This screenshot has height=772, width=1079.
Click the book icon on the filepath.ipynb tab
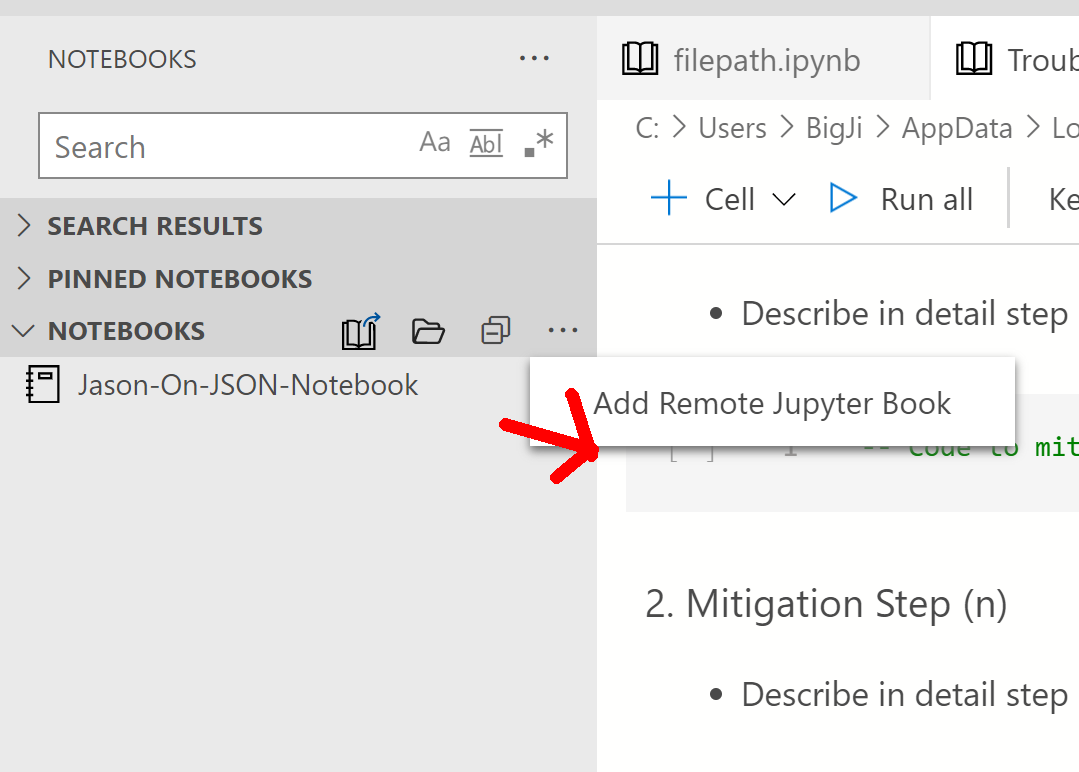pyautogui.click(x=640, y=58)
